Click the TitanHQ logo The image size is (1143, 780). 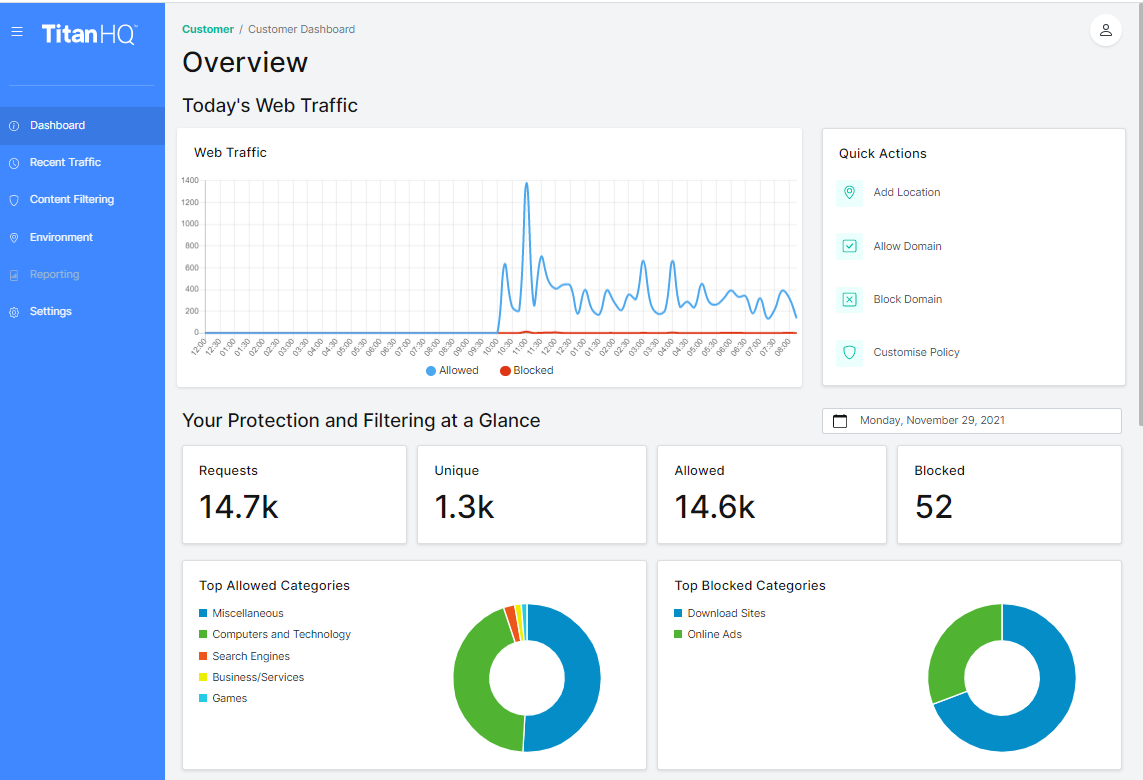pyautogui.click(x=89, y=34)
